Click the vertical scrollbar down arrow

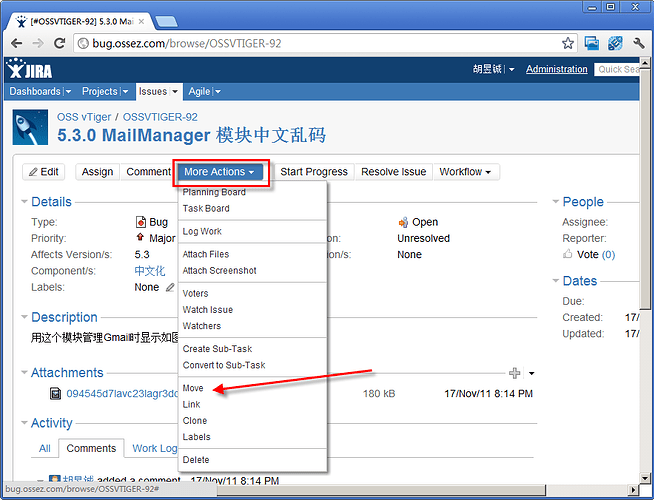645,478
